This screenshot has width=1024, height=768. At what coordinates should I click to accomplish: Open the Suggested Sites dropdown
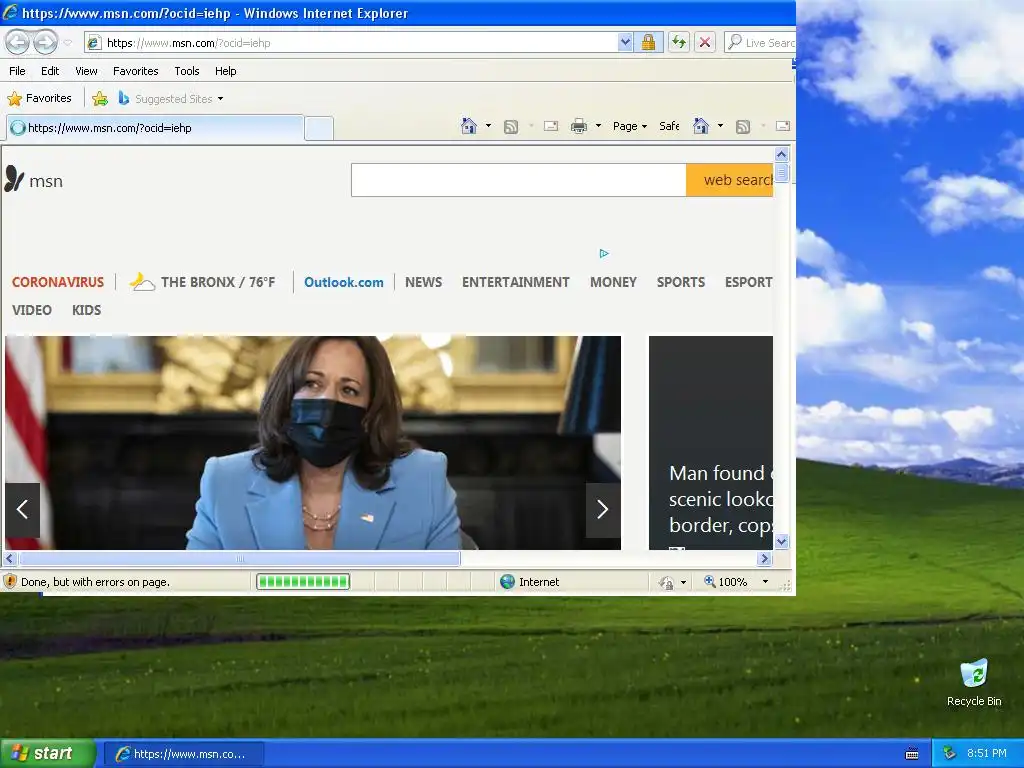171,99
